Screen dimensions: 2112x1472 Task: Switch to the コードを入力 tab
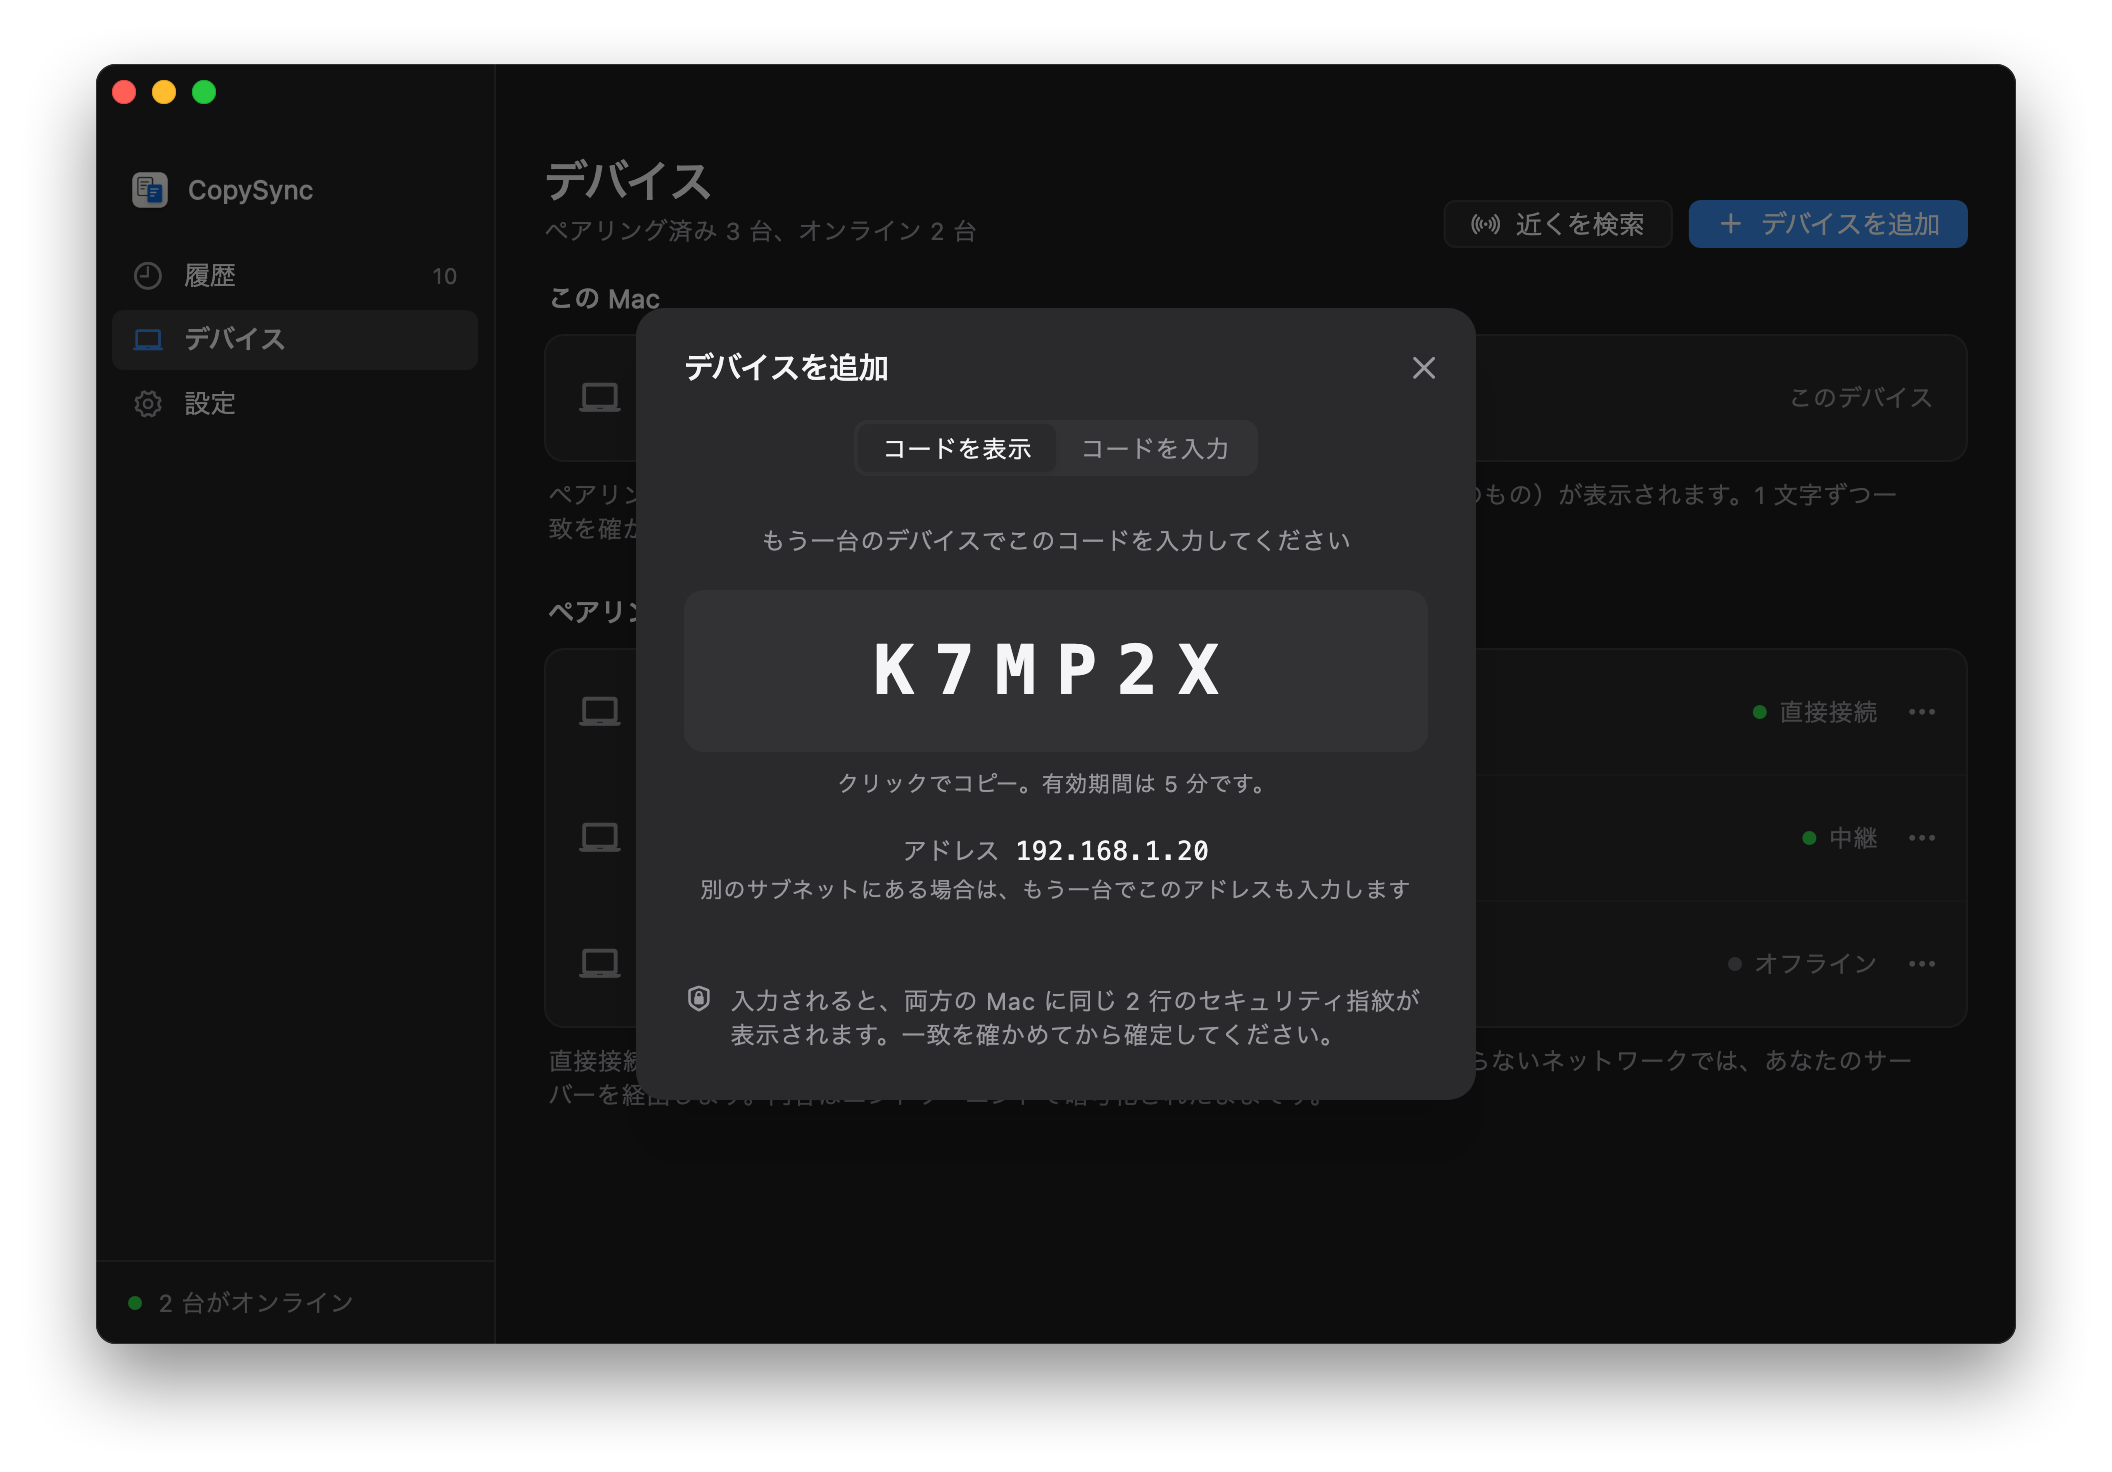tap(1155, 448)
